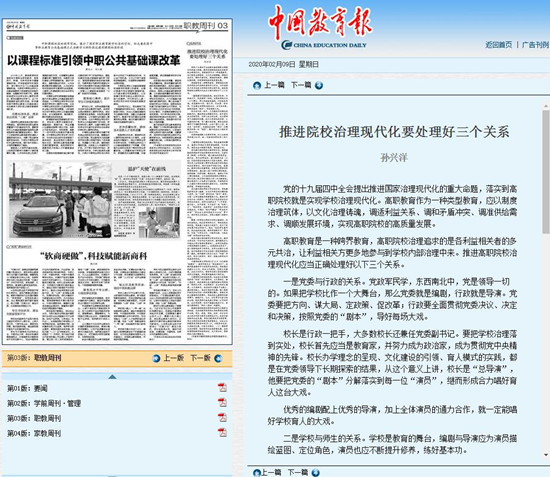Screen dimensions: 550x477
Task: Click author name 孙兴洋
Action: pos(394,157)
